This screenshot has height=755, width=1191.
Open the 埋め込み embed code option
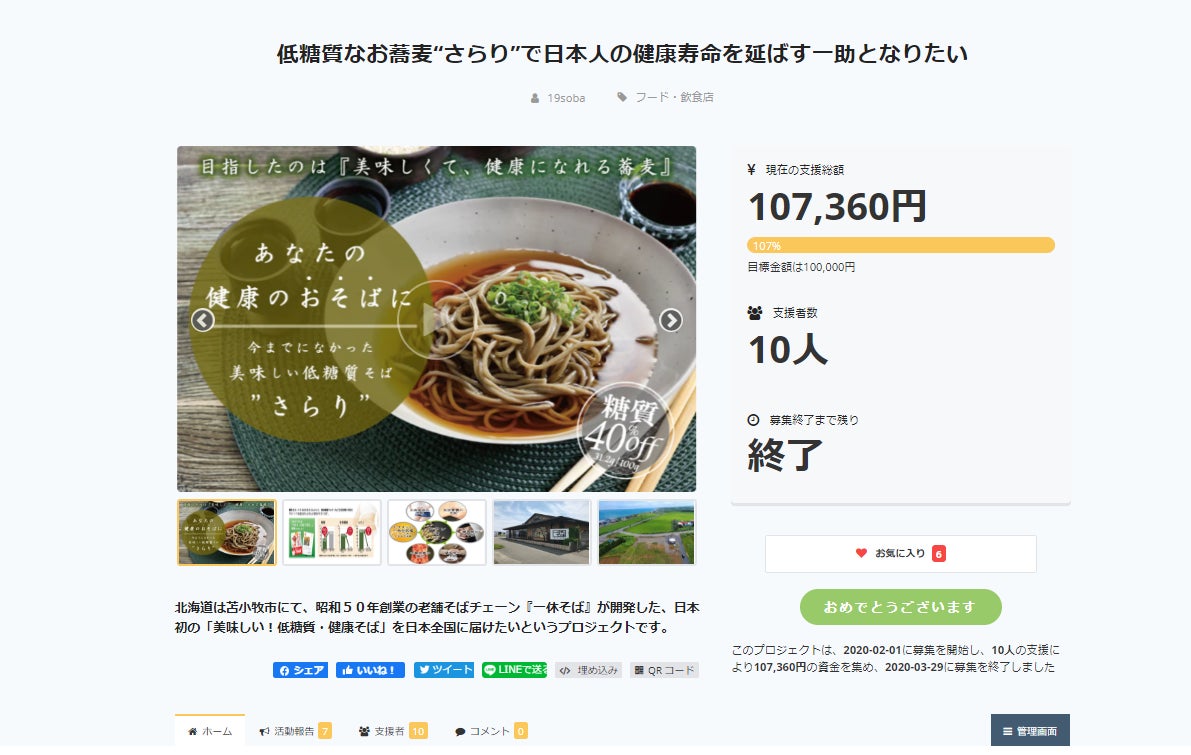click(x=588, y=670)
